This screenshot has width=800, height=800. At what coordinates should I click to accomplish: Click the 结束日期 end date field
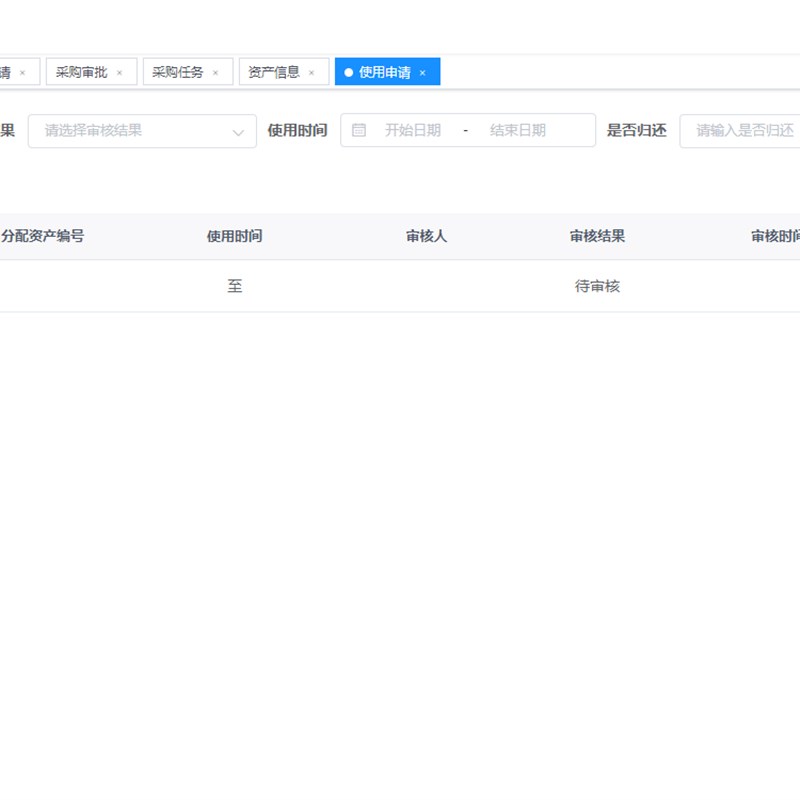(518, 130)
